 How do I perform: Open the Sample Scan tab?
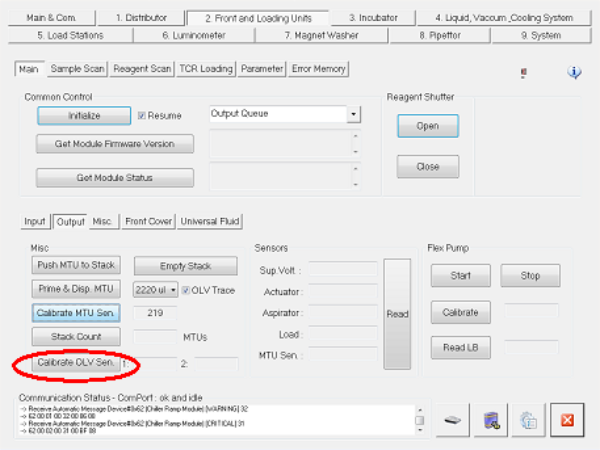(x=77, y=69)
